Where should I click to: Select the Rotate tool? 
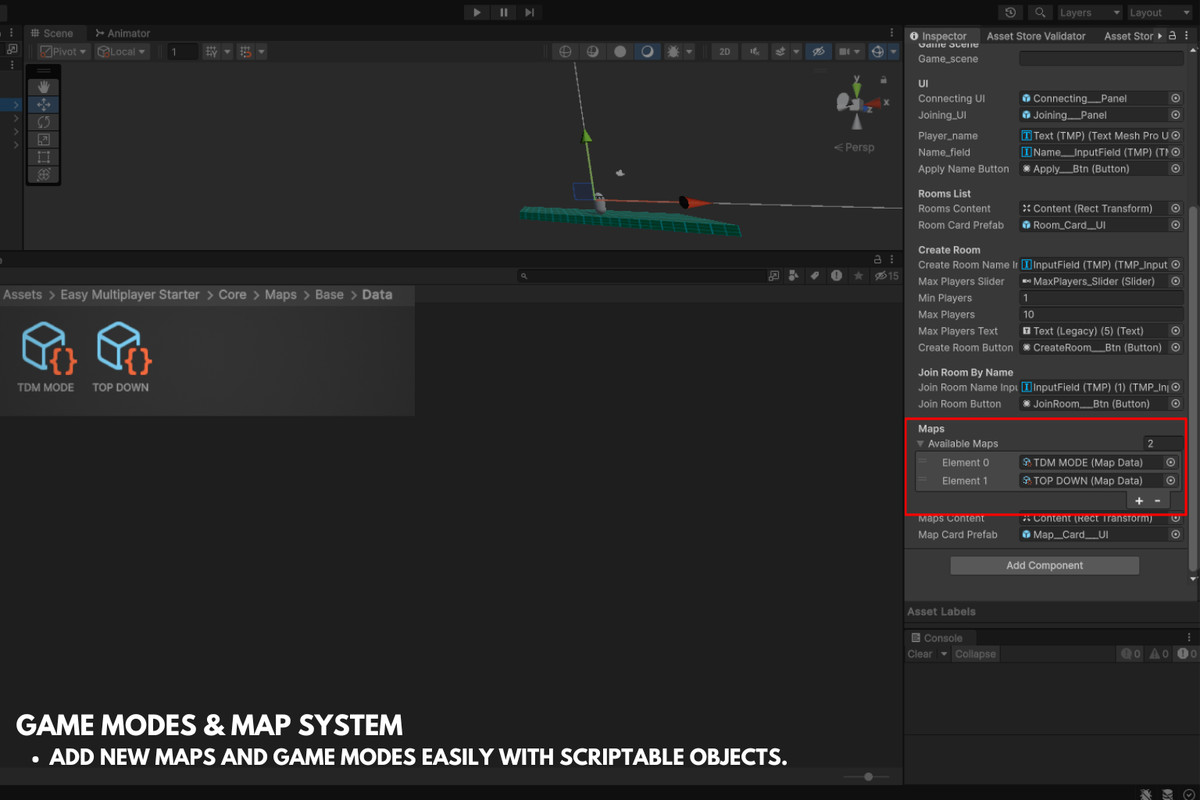tap(43, 122)
